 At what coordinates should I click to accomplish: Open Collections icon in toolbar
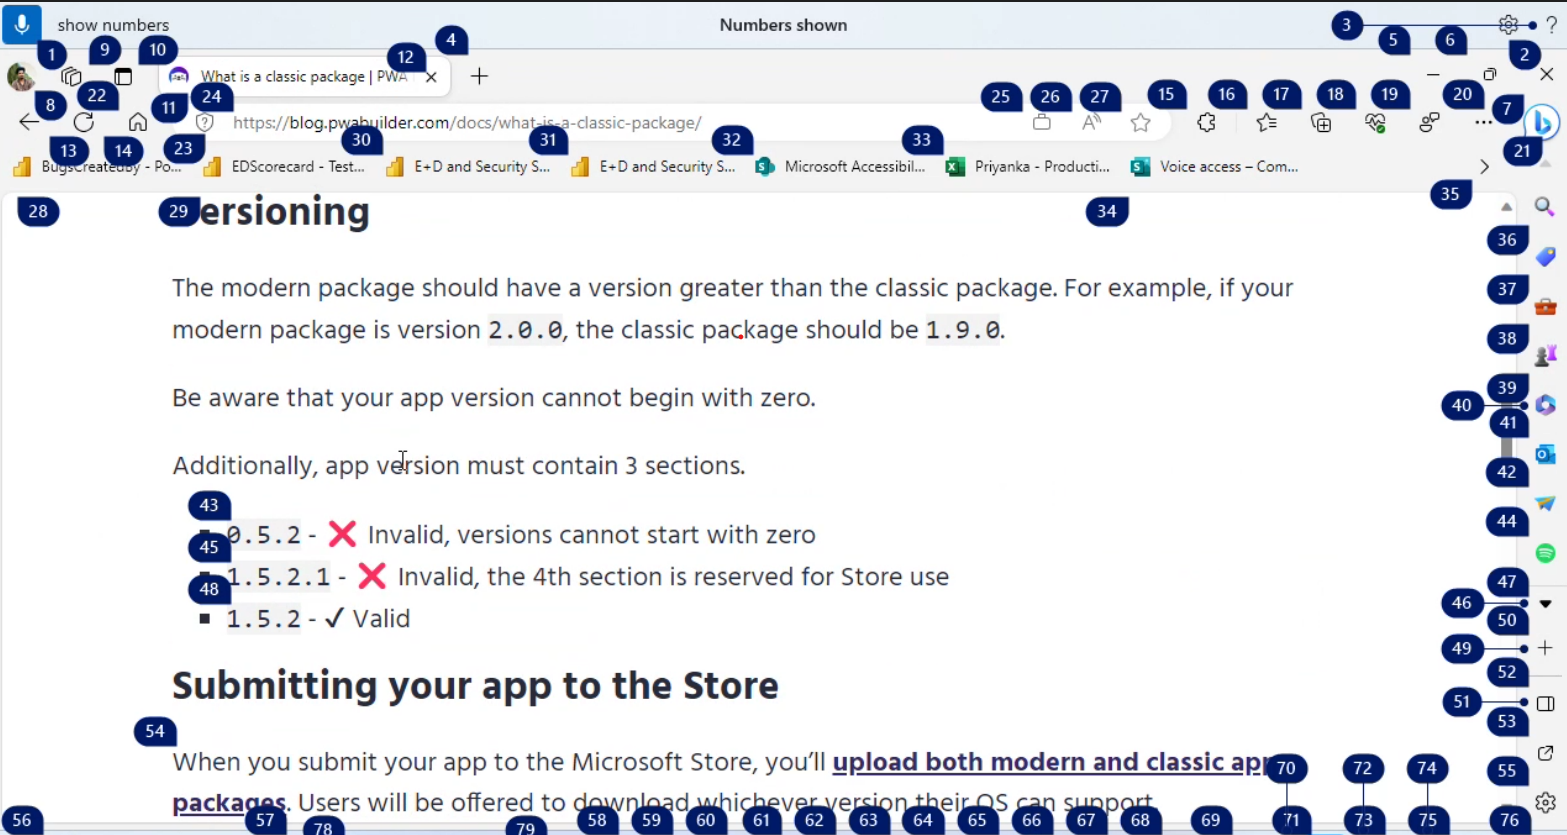(1320, 122)
